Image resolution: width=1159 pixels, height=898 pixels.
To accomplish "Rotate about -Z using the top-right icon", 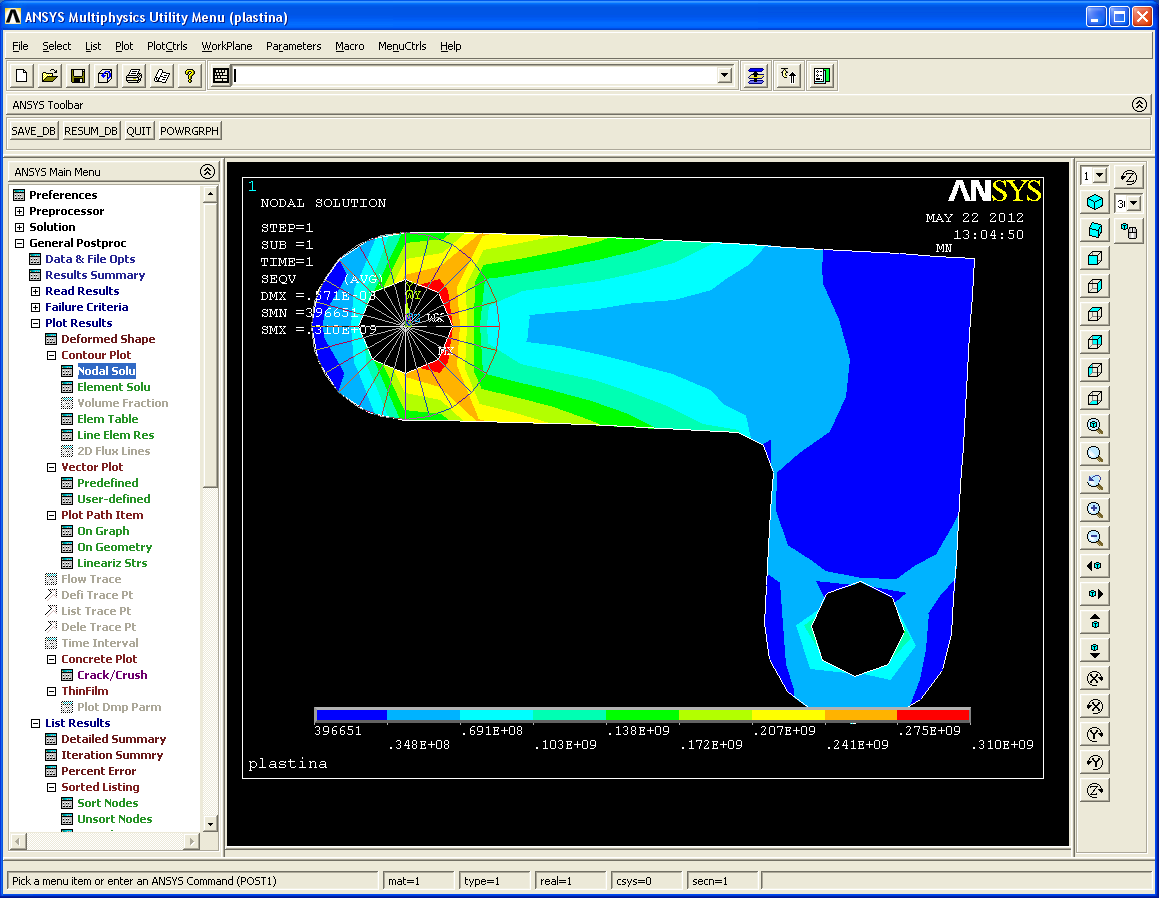I will click(1129, 176).
